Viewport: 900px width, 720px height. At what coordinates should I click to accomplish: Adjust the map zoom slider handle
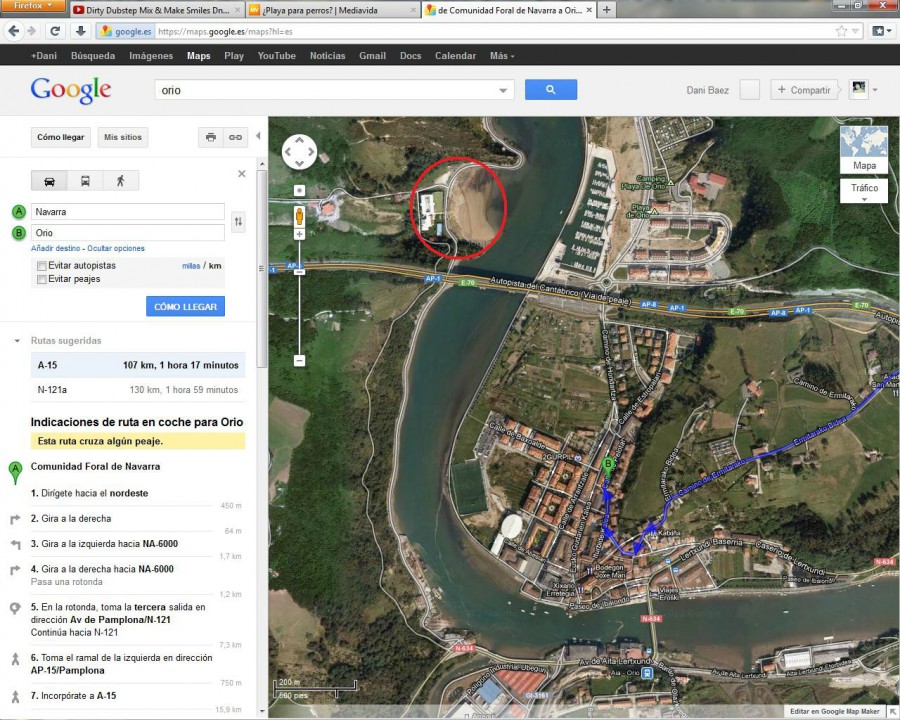coord(299,270)
